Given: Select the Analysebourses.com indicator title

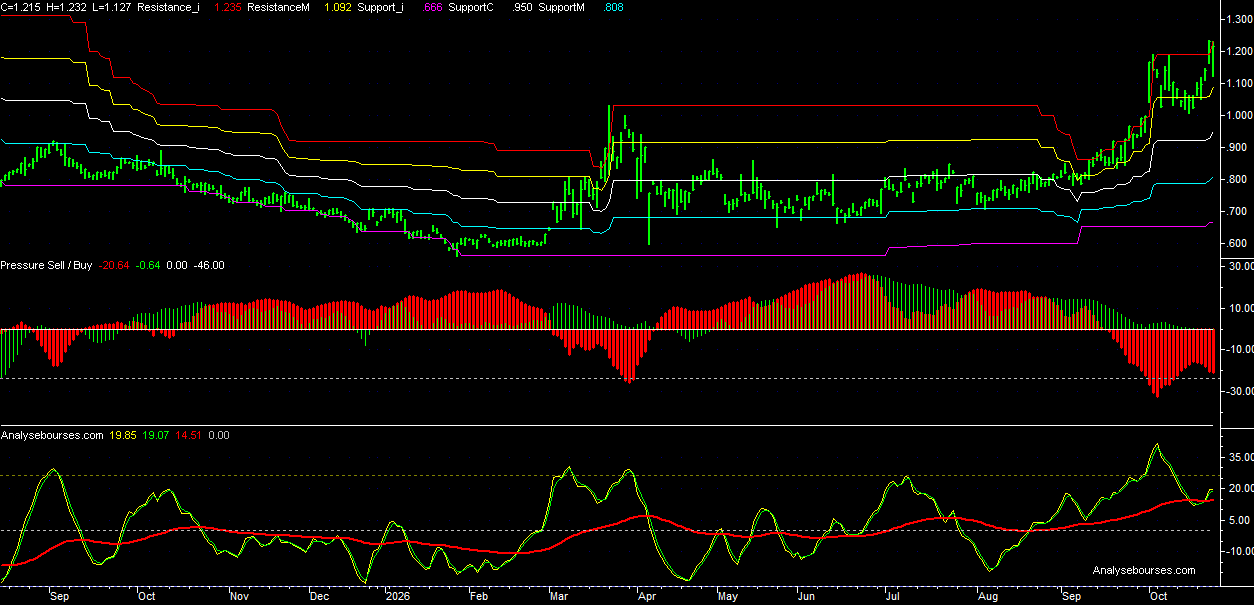Looking at the screenshot, I should coord(52,435).
